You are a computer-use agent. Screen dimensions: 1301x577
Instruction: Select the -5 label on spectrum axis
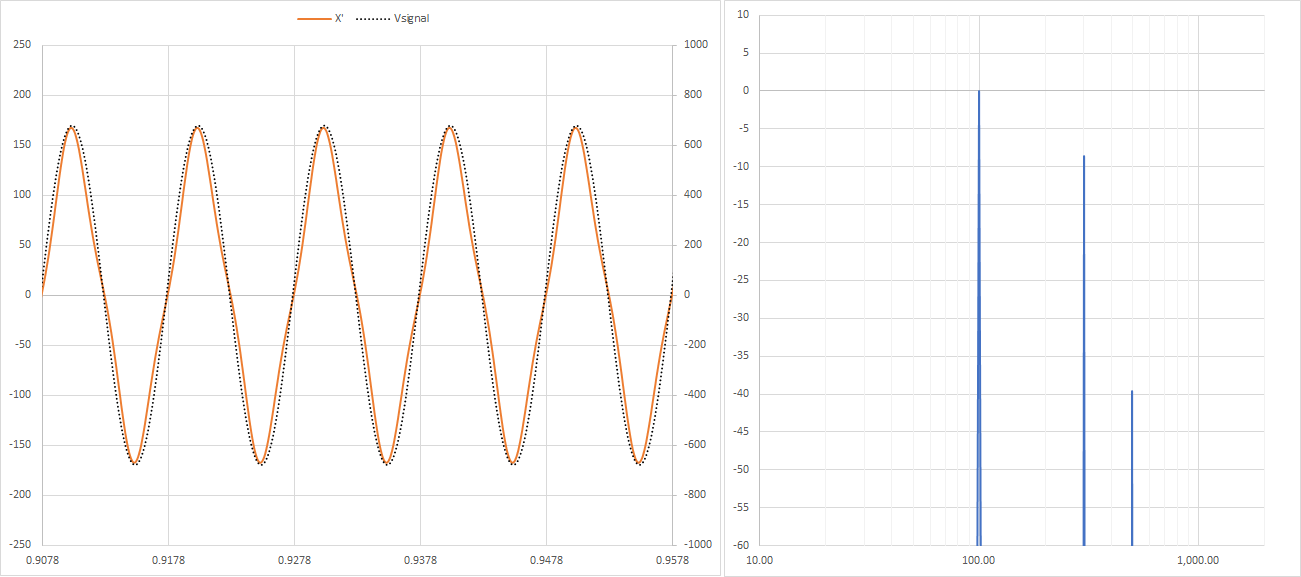(x=744, y=128)
